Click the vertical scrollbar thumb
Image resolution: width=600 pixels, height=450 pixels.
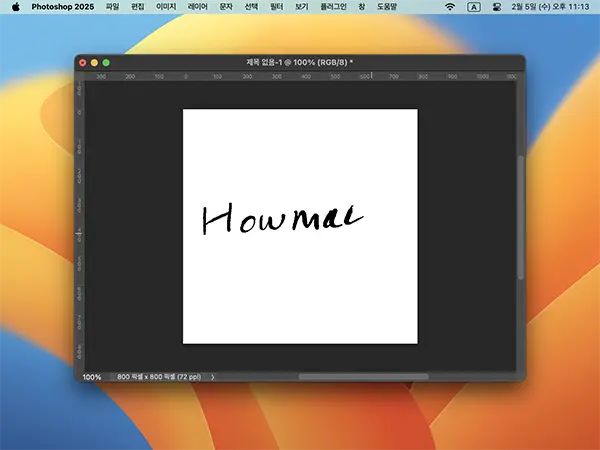(521, 217)
